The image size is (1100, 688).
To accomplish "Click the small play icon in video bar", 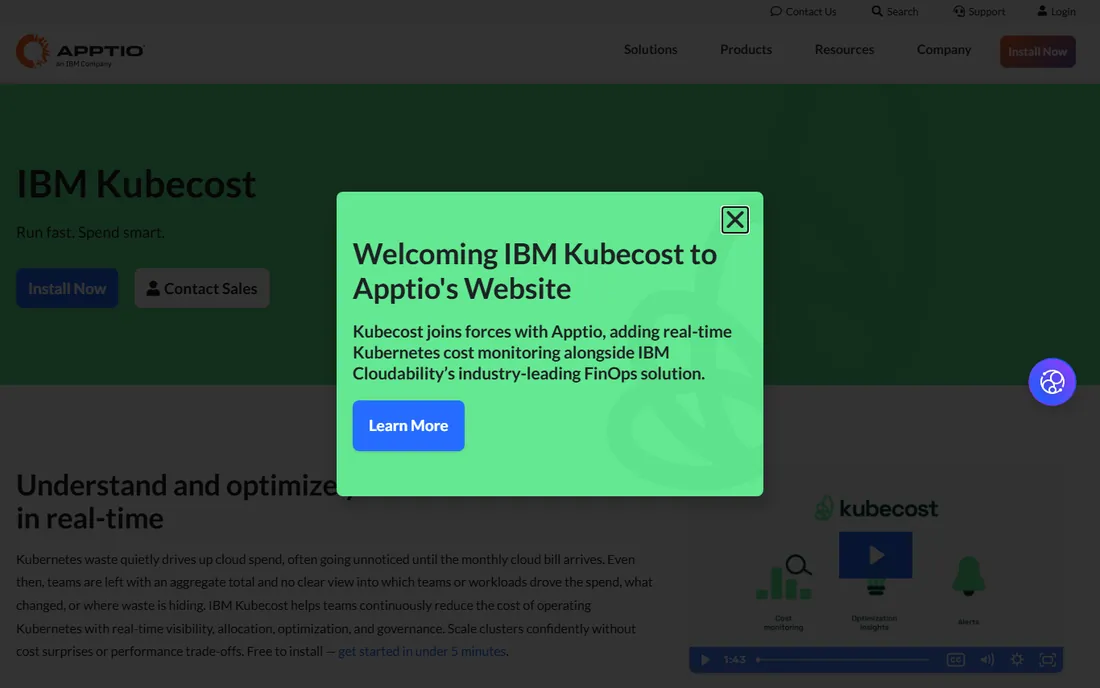I will tap(705, 660).
